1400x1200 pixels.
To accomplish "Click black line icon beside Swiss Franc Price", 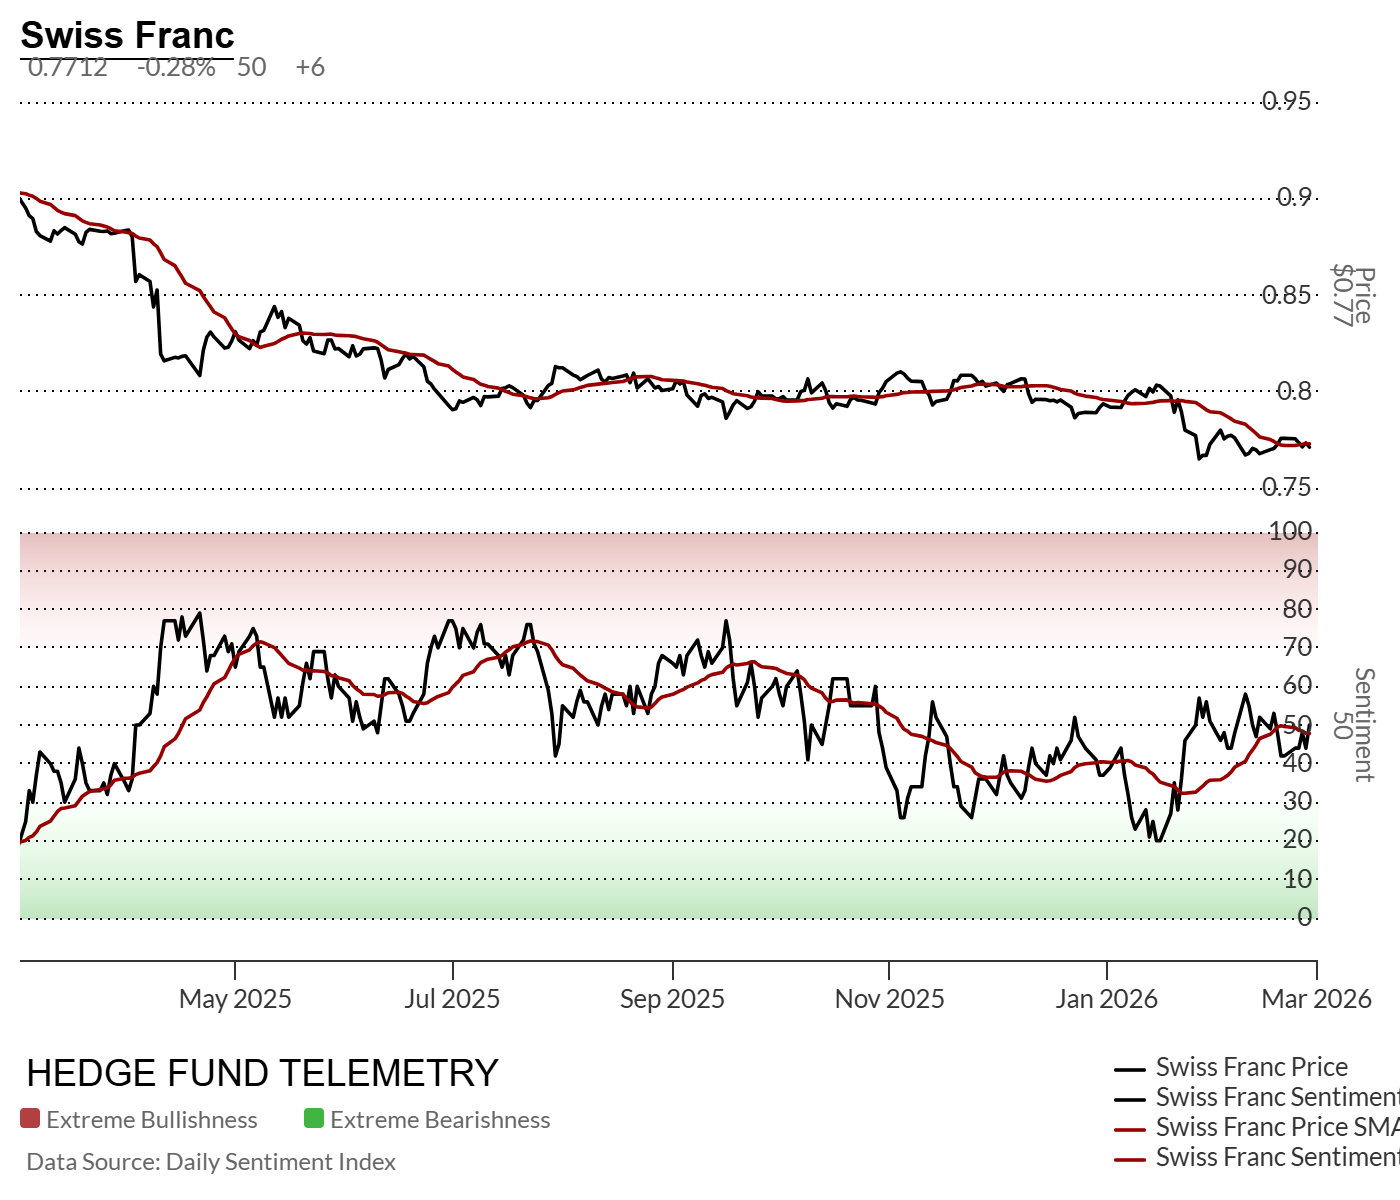I will pos(1130,1069).
